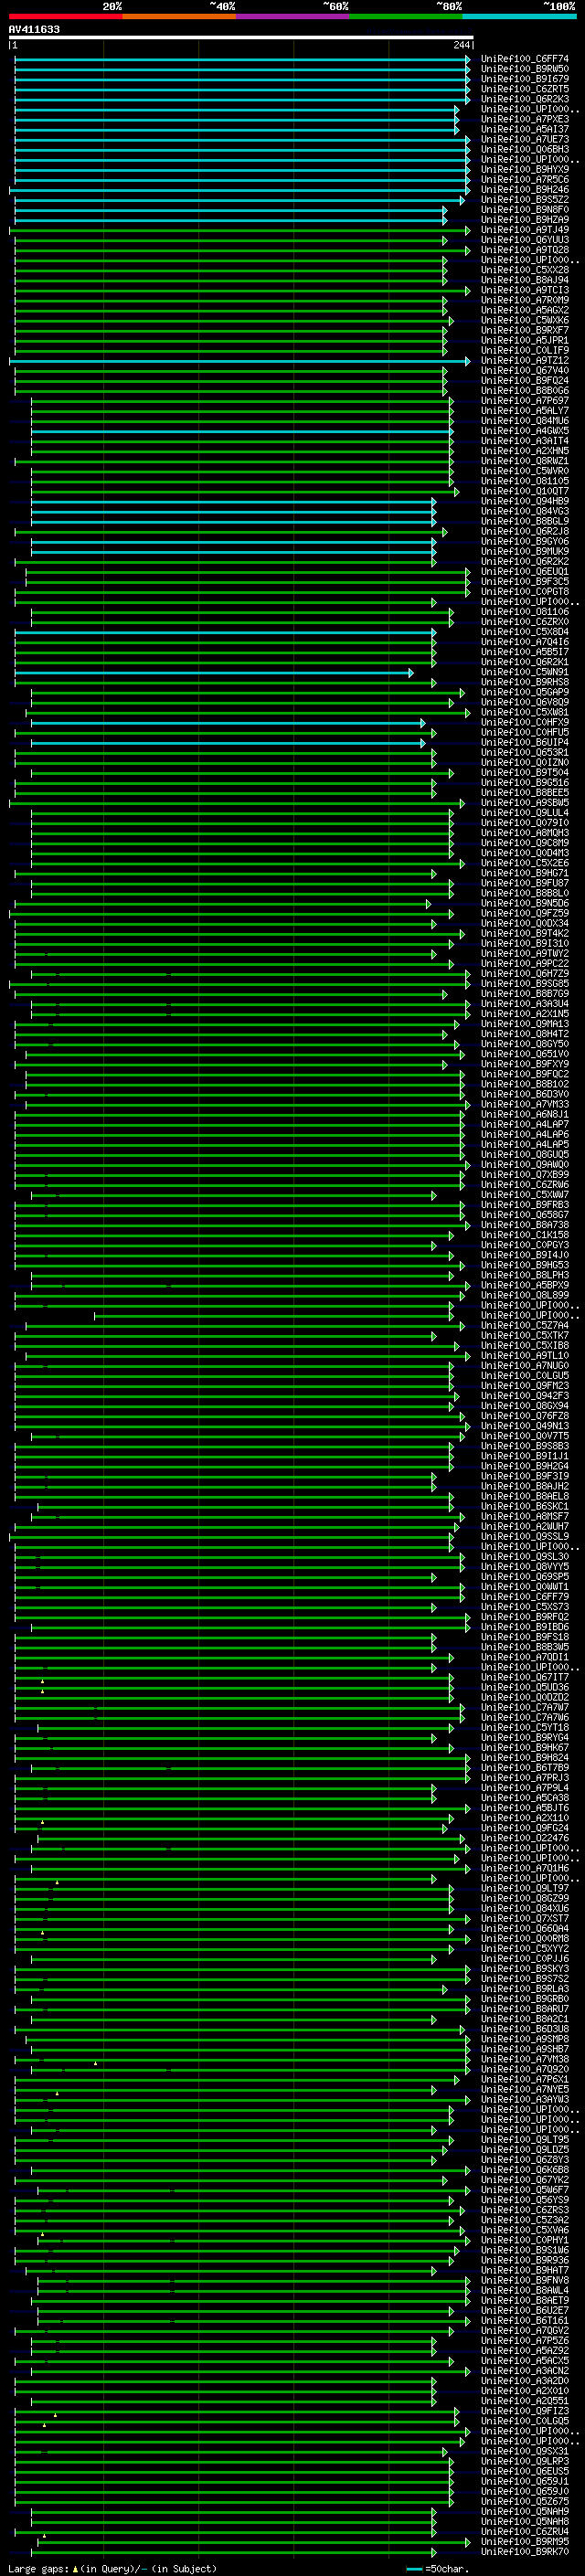Click the UniRef100_Q9SX31 label
The height and width of the screenshot is (2576, 585).
pos(525,2451)
